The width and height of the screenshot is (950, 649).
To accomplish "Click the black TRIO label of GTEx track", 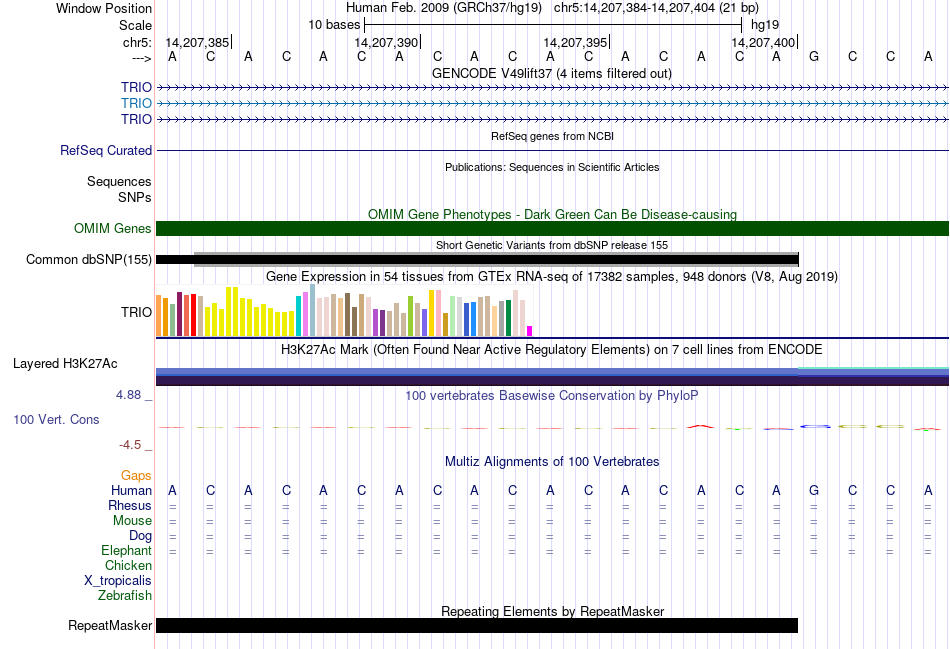I will click(x=136, y=312).
